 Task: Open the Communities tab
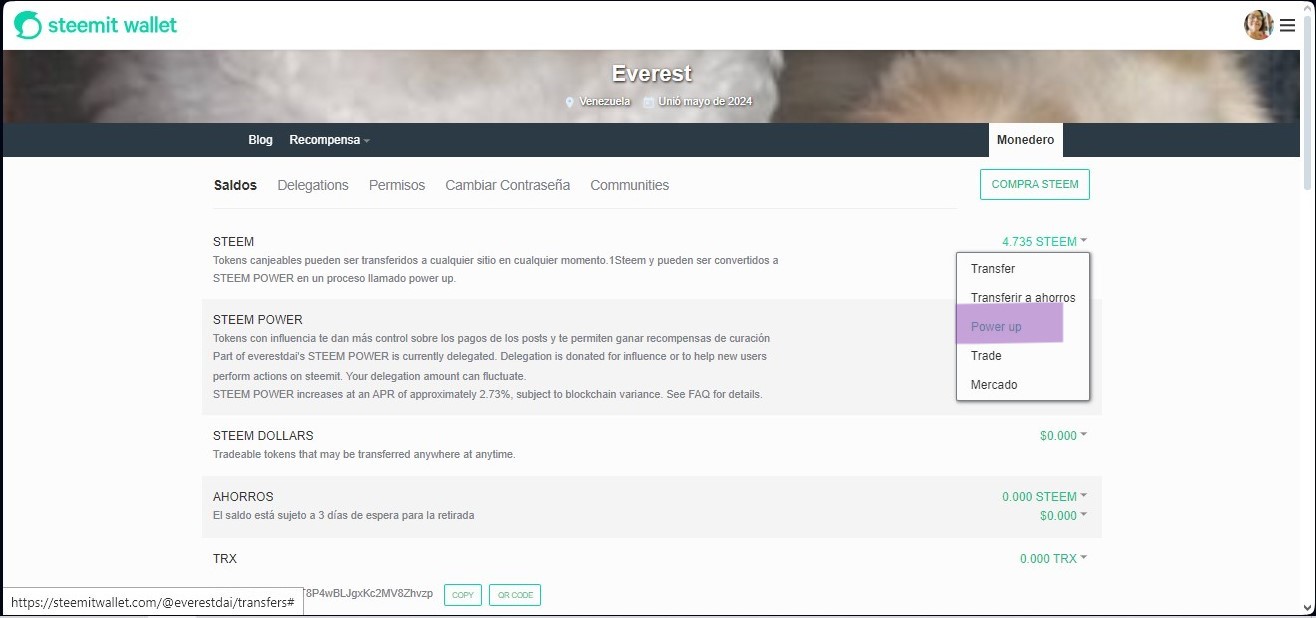(x=630, y=185)
